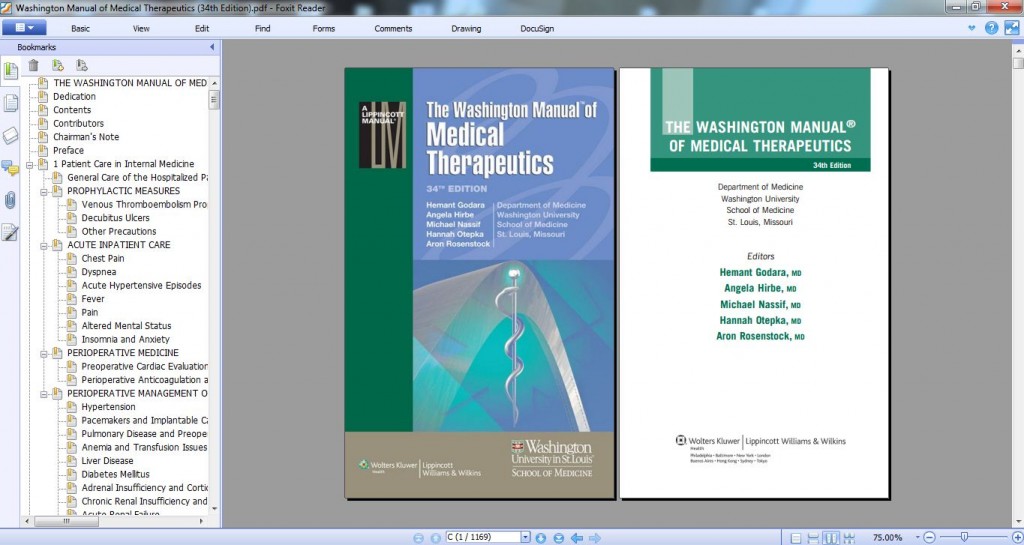Jump to Chest Pain bookmark
This screenshot has height=545, width=1024.
[x=103, y=258]
